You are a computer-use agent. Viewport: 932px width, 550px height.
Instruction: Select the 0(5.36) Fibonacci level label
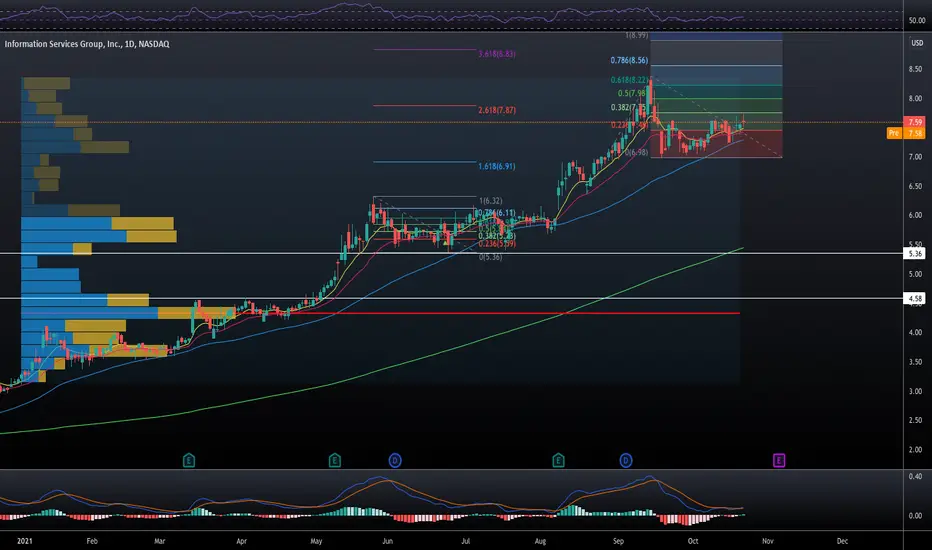coord(490,257)
